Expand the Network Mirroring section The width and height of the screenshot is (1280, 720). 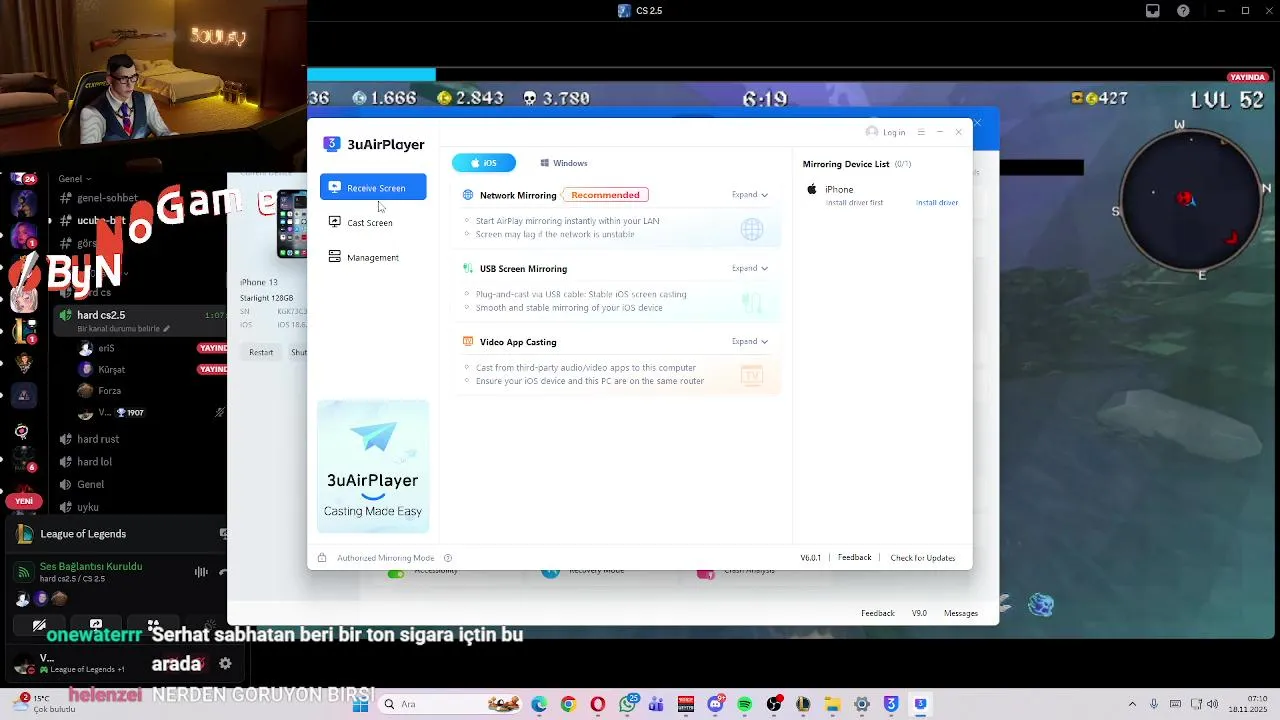click(750, 195)
